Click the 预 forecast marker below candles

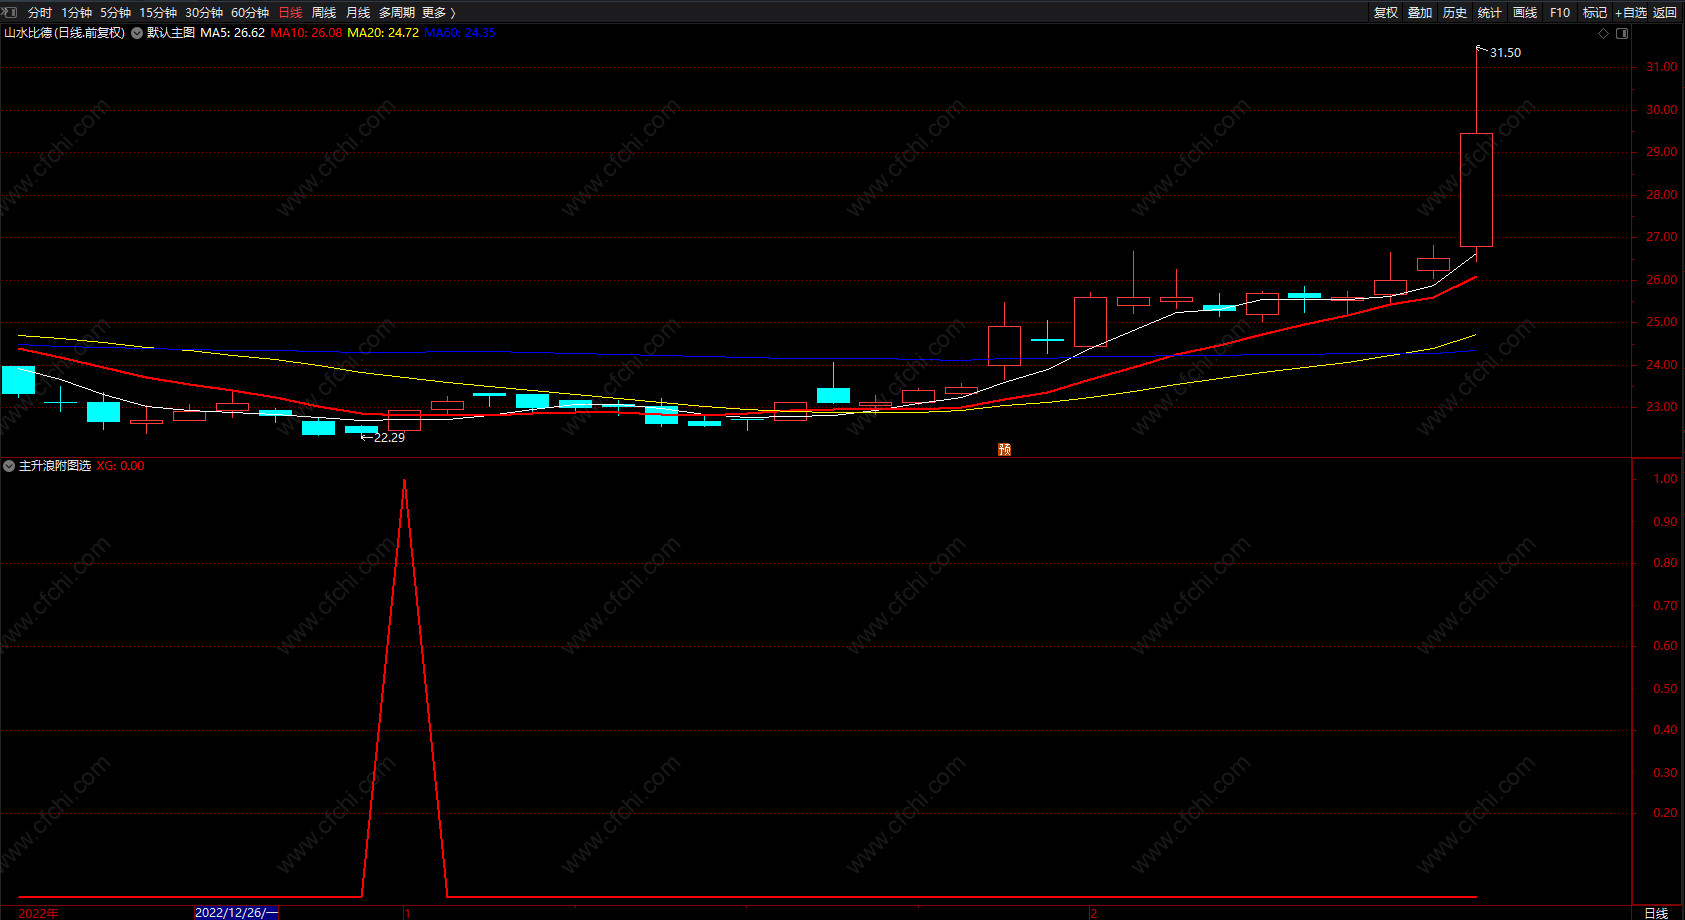[1005, 449]
